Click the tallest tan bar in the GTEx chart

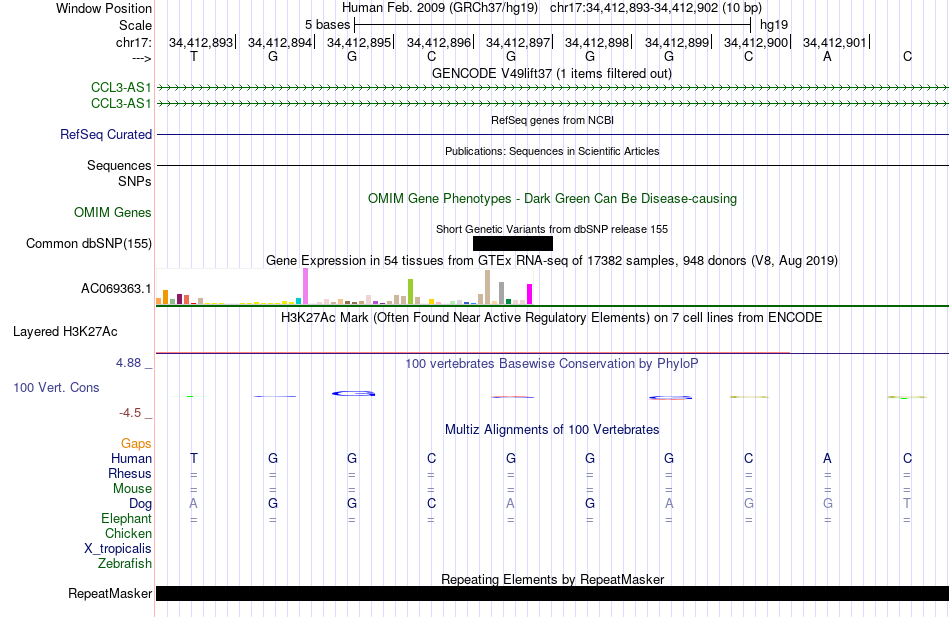click(488, 287)
